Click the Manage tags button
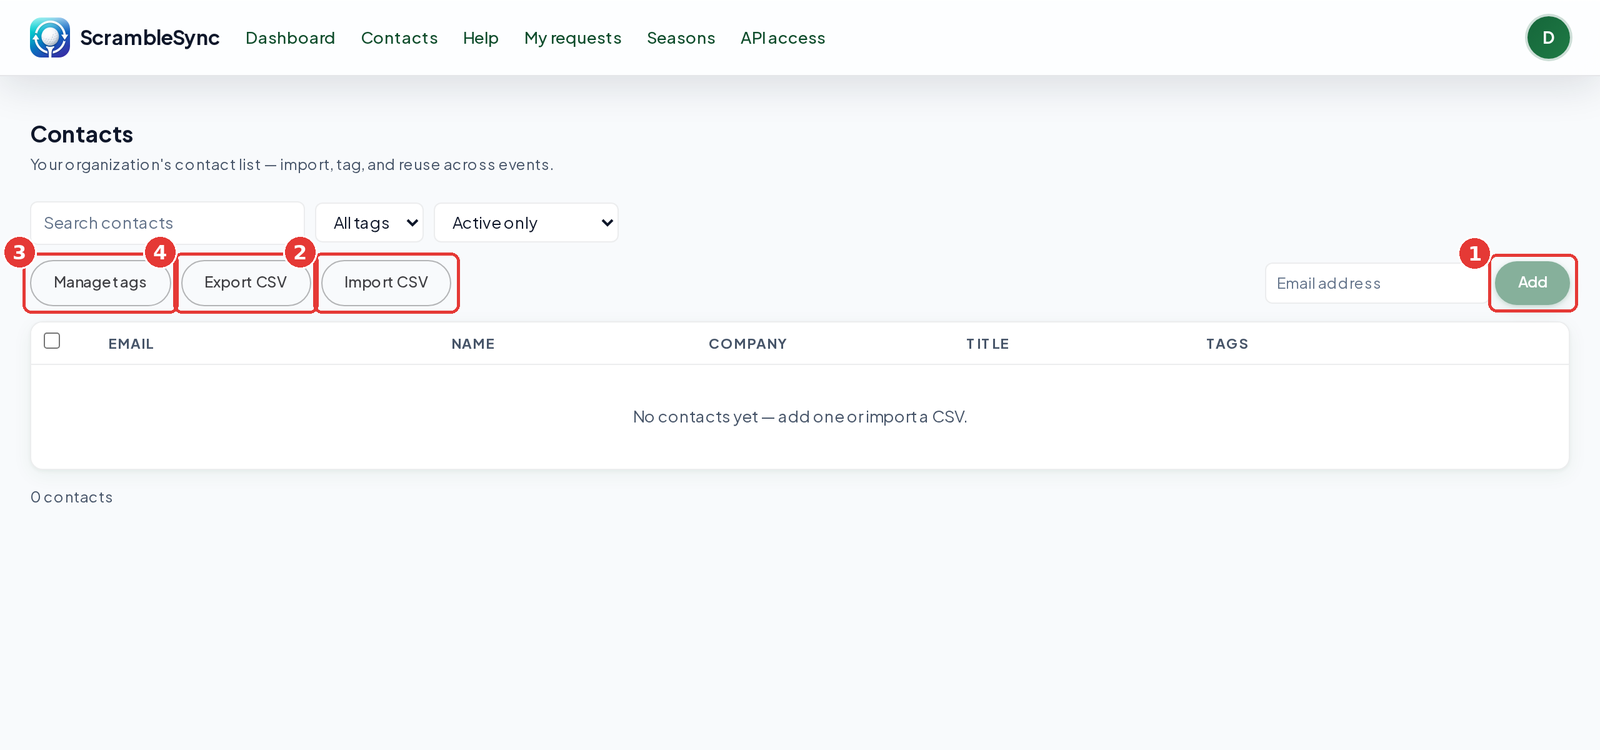Viewport: 1600px width, 750px height. 100,283
